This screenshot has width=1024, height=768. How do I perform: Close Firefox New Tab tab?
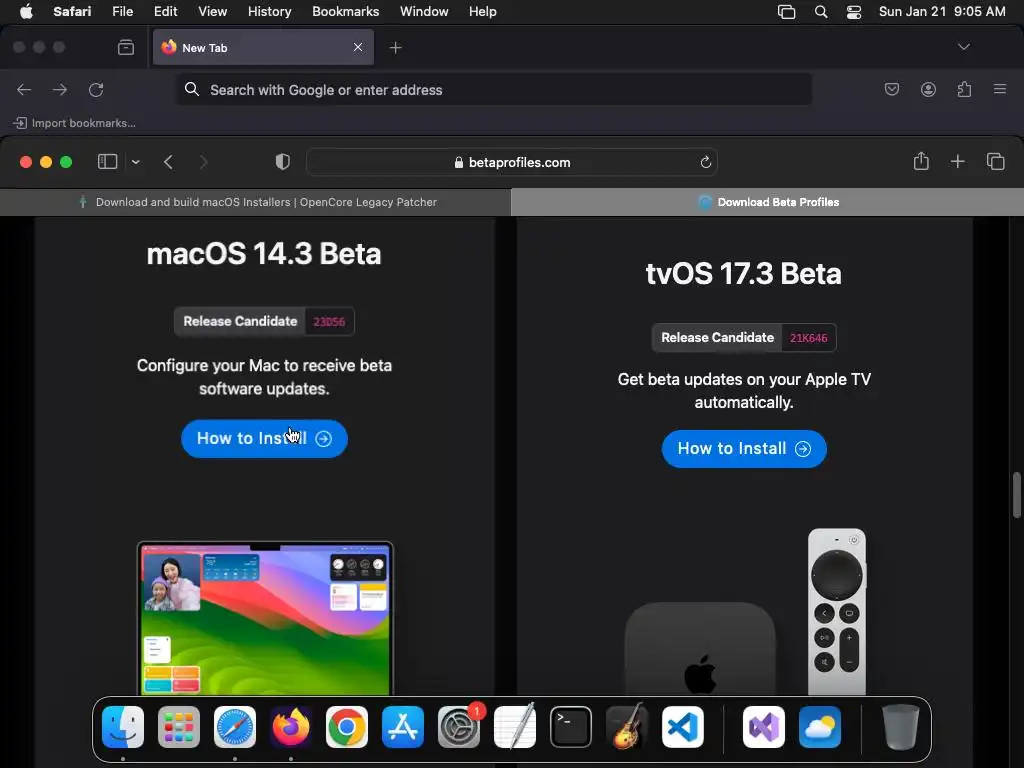click(x=358, y=47)
